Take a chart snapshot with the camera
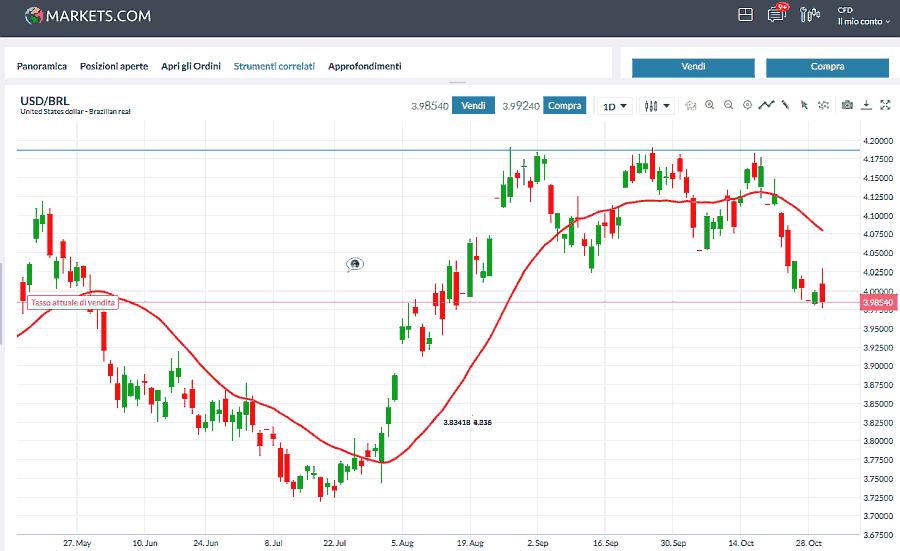The width and height of the screenshot is (900, 551). click(x=847, y=105)
